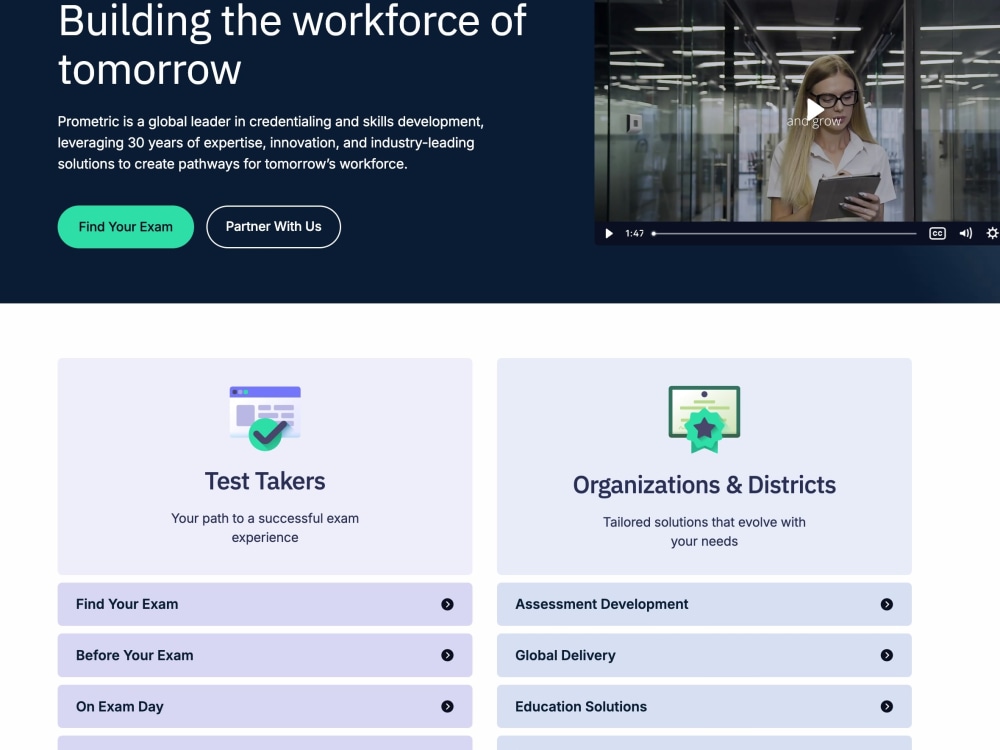The image size is (1000, 750).
Task: Click the video volume speaker icon
Action: click(966, 233)
